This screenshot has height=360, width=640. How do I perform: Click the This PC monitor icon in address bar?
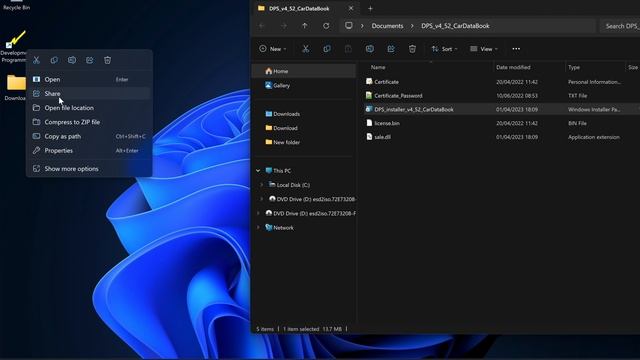coord(349,26)
